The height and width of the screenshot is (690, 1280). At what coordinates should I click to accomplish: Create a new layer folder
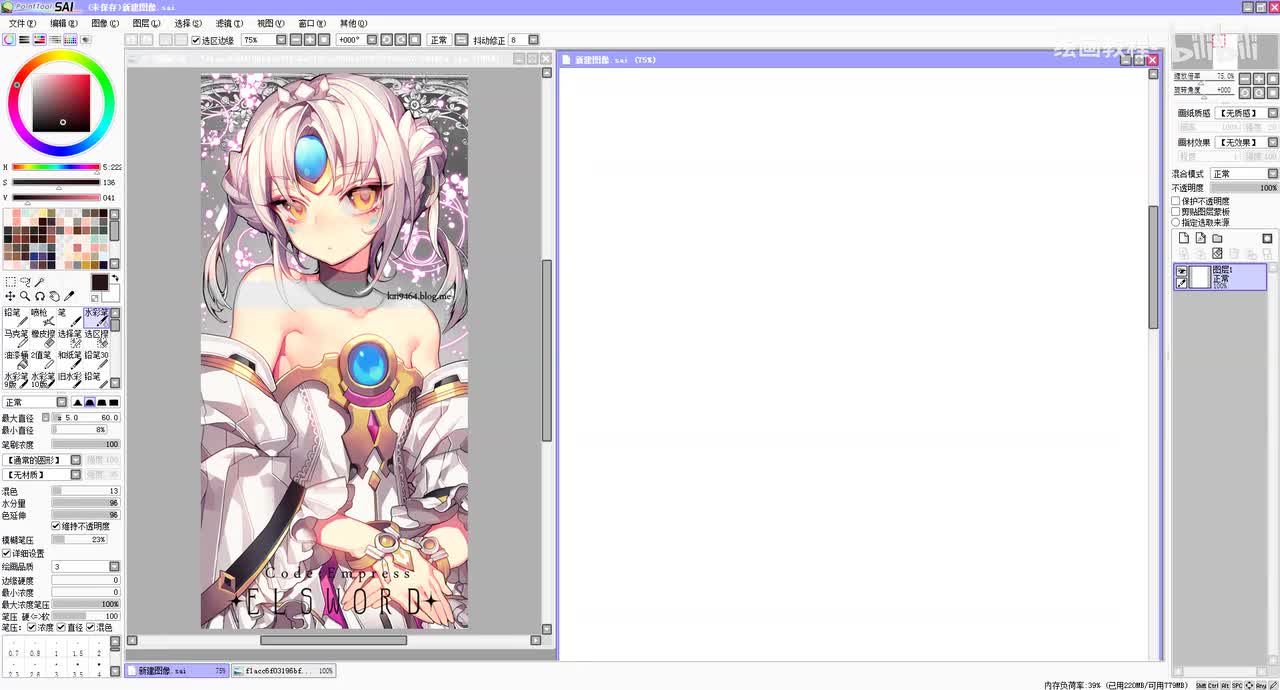pyautogui.click(x=1217, y=238)
